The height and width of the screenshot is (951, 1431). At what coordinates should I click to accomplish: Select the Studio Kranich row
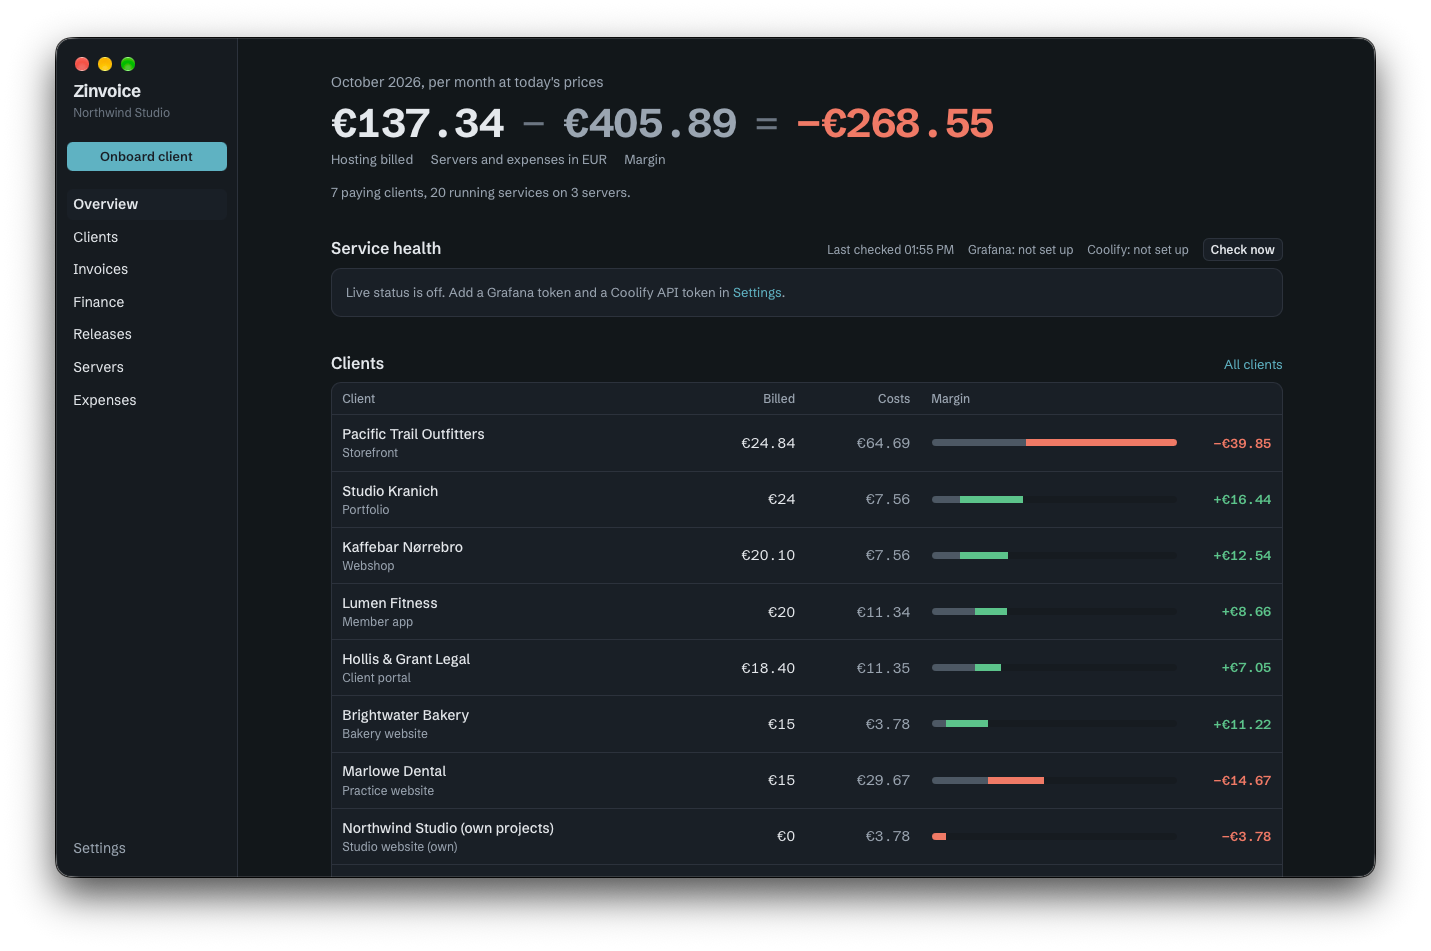pos(807,500)
